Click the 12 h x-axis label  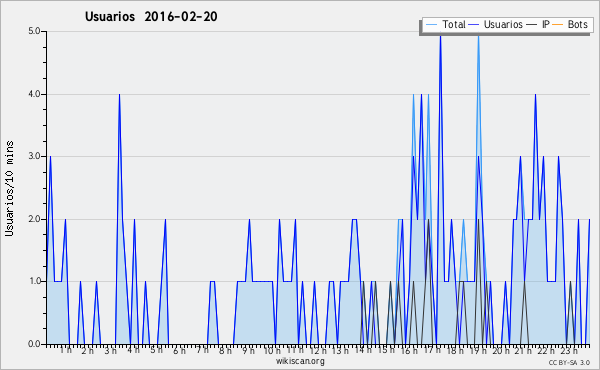click(318, 350)
